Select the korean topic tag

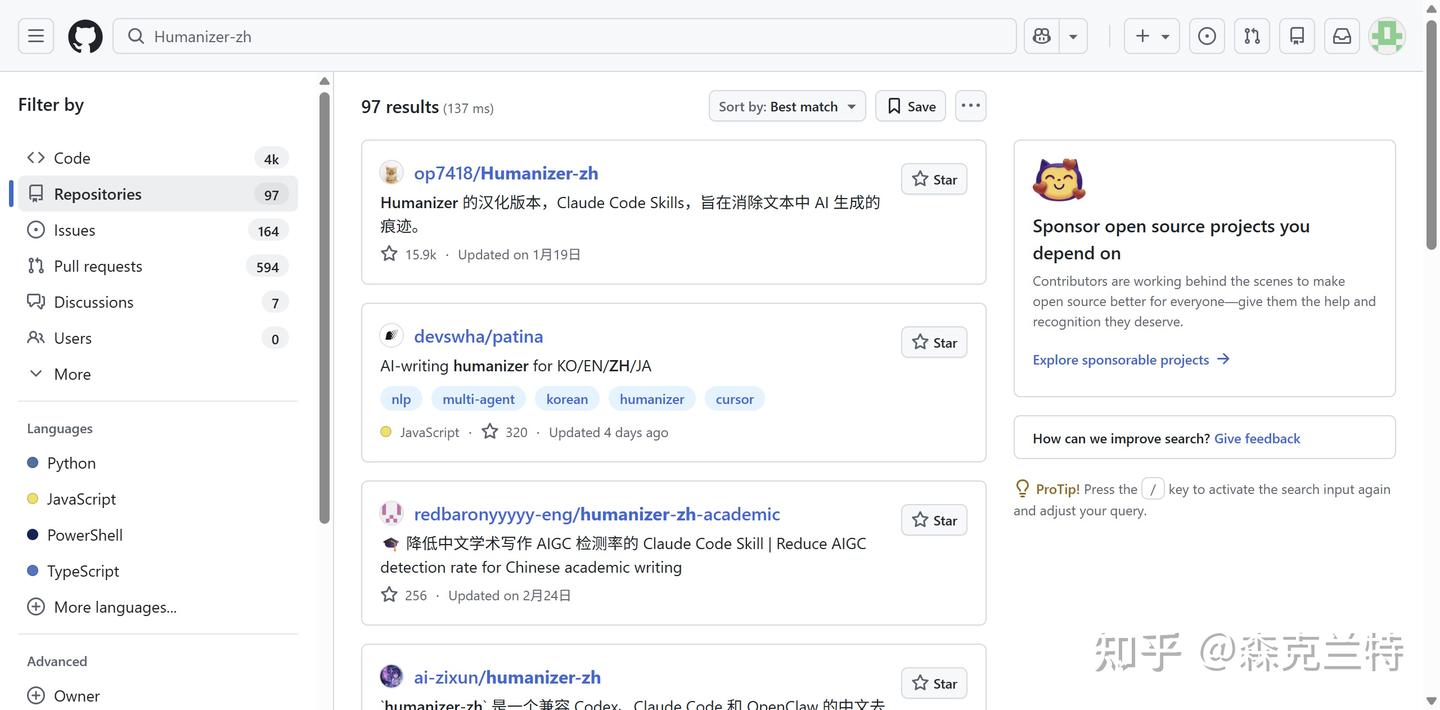point(567,399)
